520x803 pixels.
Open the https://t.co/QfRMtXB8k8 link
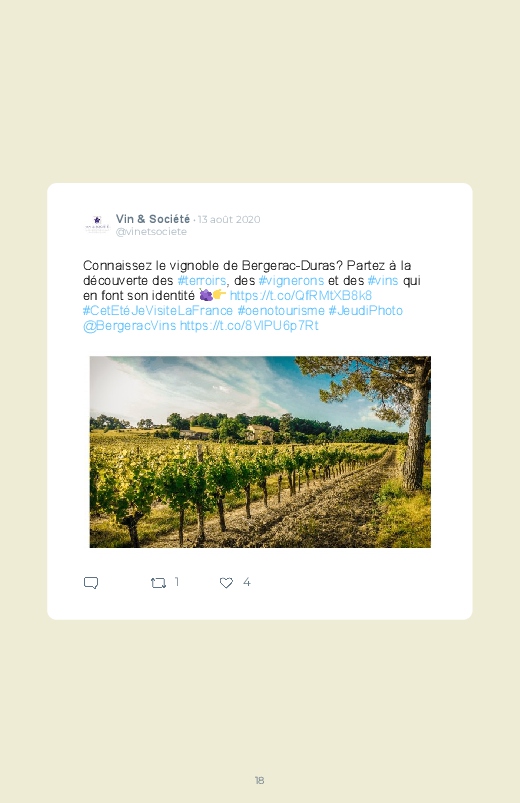coord(301,295)
